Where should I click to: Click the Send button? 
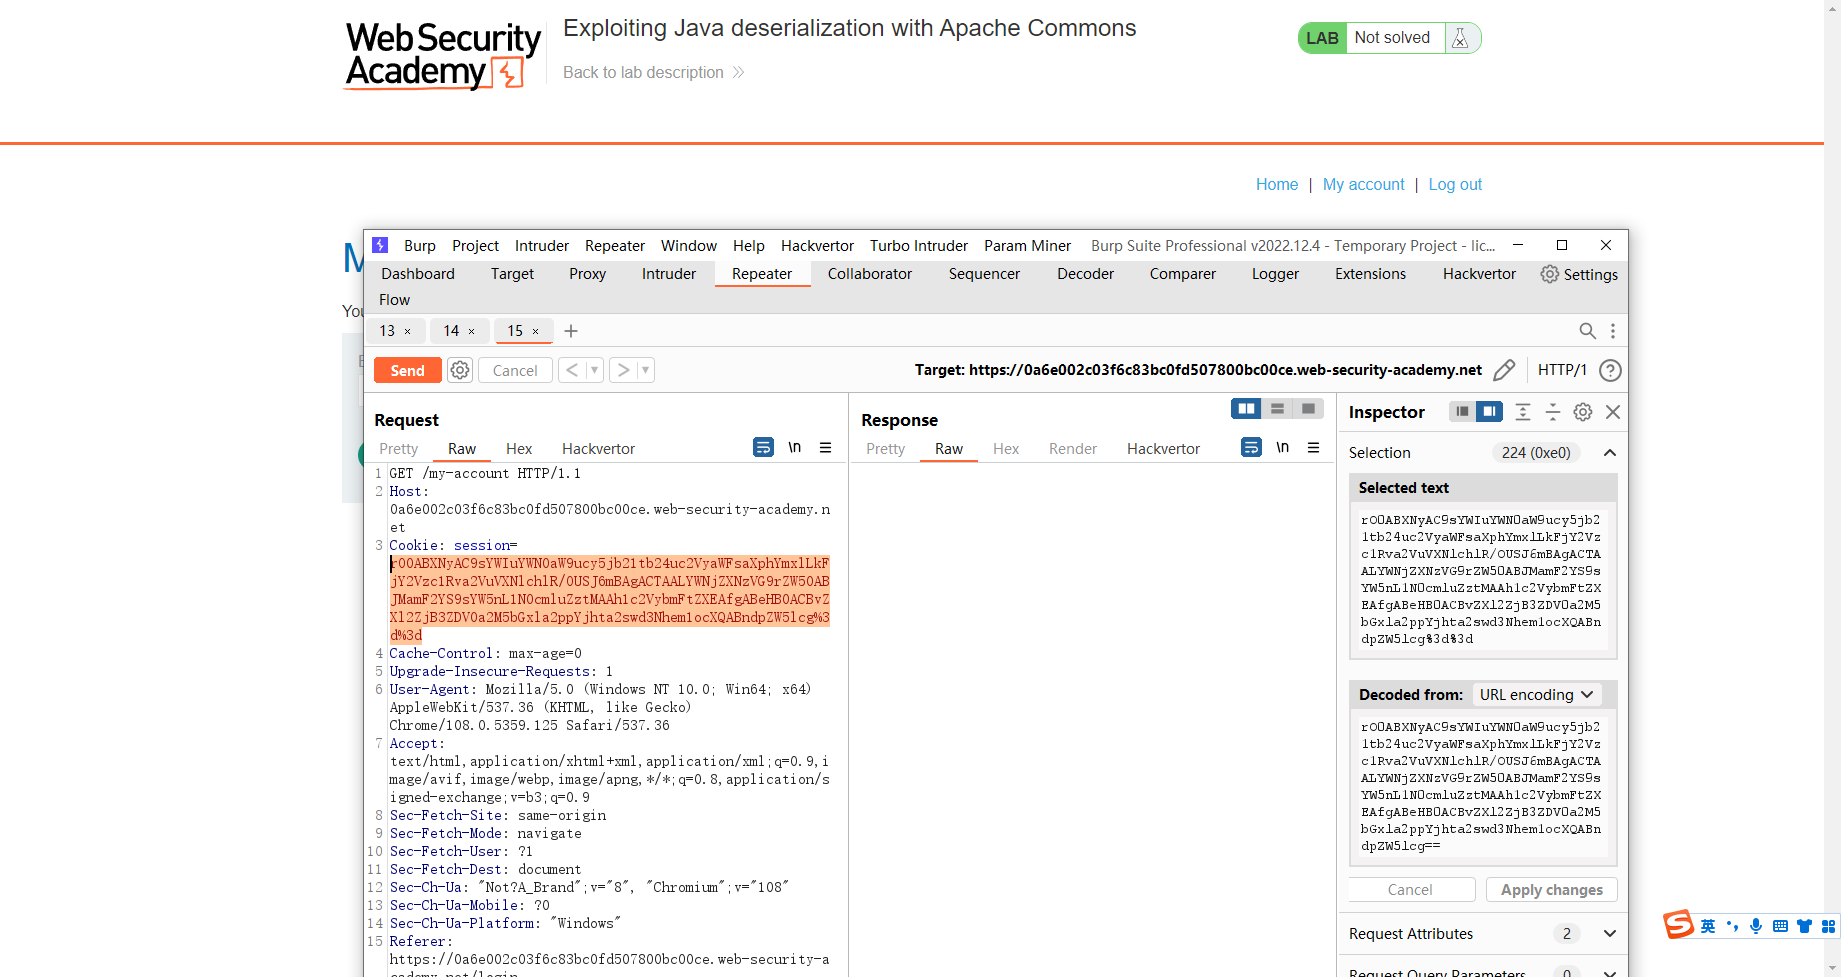click(407, 370)
